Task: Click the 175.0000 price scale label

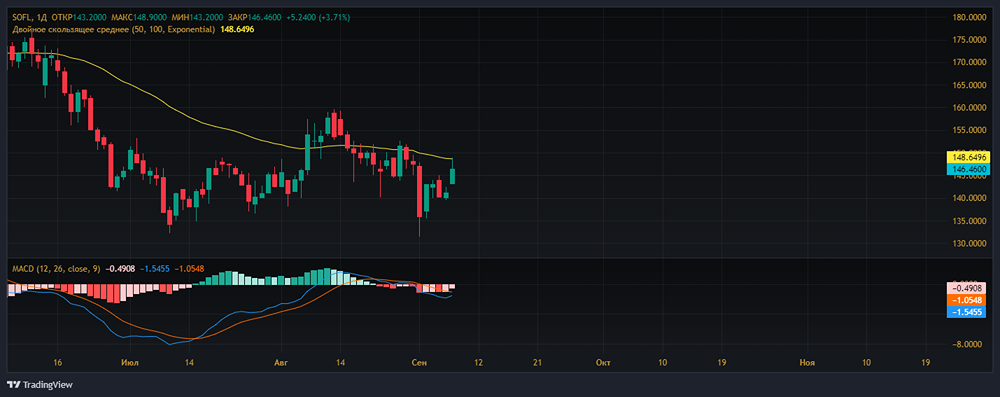Action: tap(969, 40)
